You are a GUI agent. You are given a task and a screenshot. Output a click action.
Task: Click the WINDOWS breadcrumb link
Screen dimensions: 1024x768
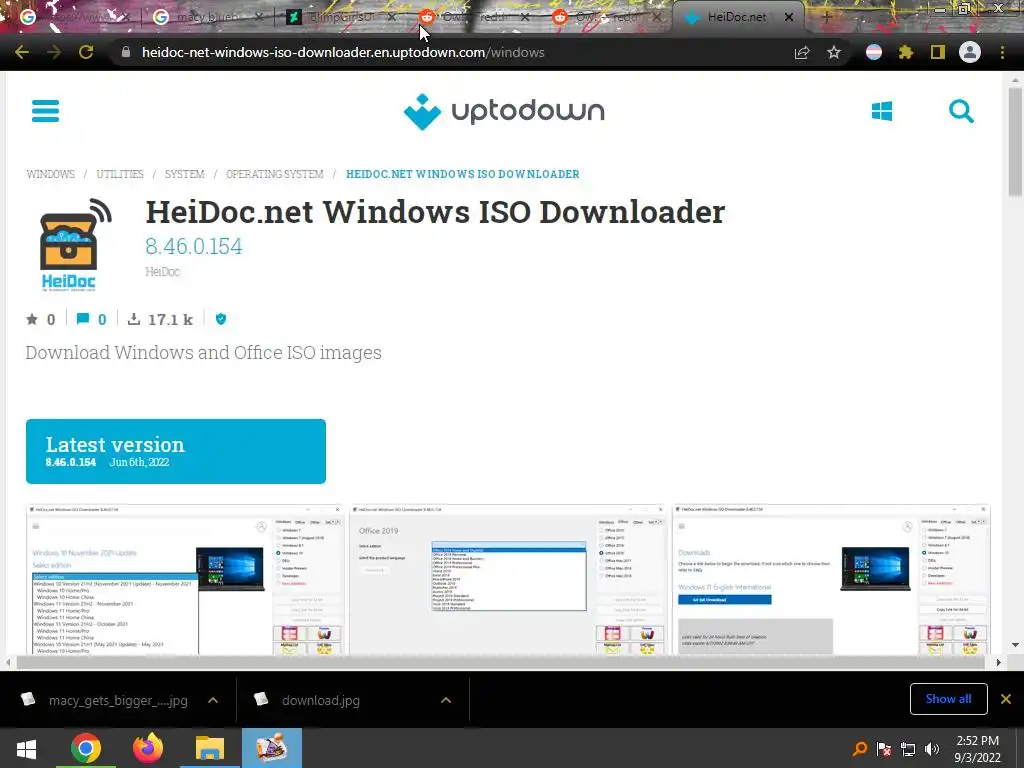pos(50,174)
